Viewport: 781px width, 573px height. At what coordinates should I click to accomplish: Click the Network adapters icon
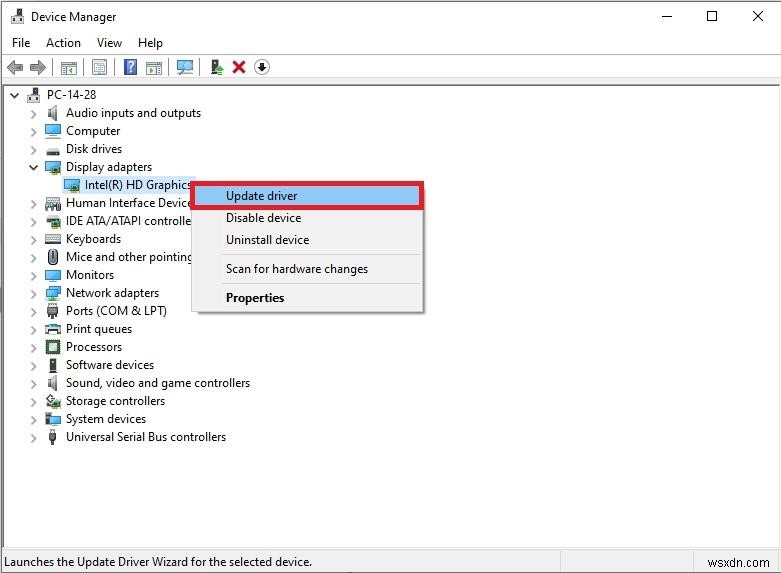point(53,293)
